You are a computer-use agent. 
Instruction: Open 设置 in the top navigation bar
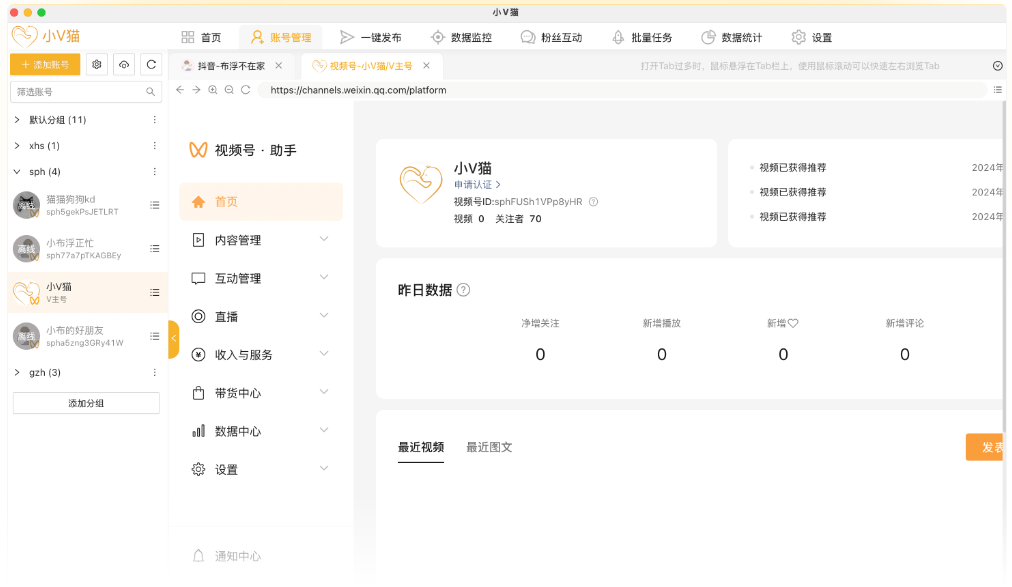pyautogui.click(x=811, y=37)
